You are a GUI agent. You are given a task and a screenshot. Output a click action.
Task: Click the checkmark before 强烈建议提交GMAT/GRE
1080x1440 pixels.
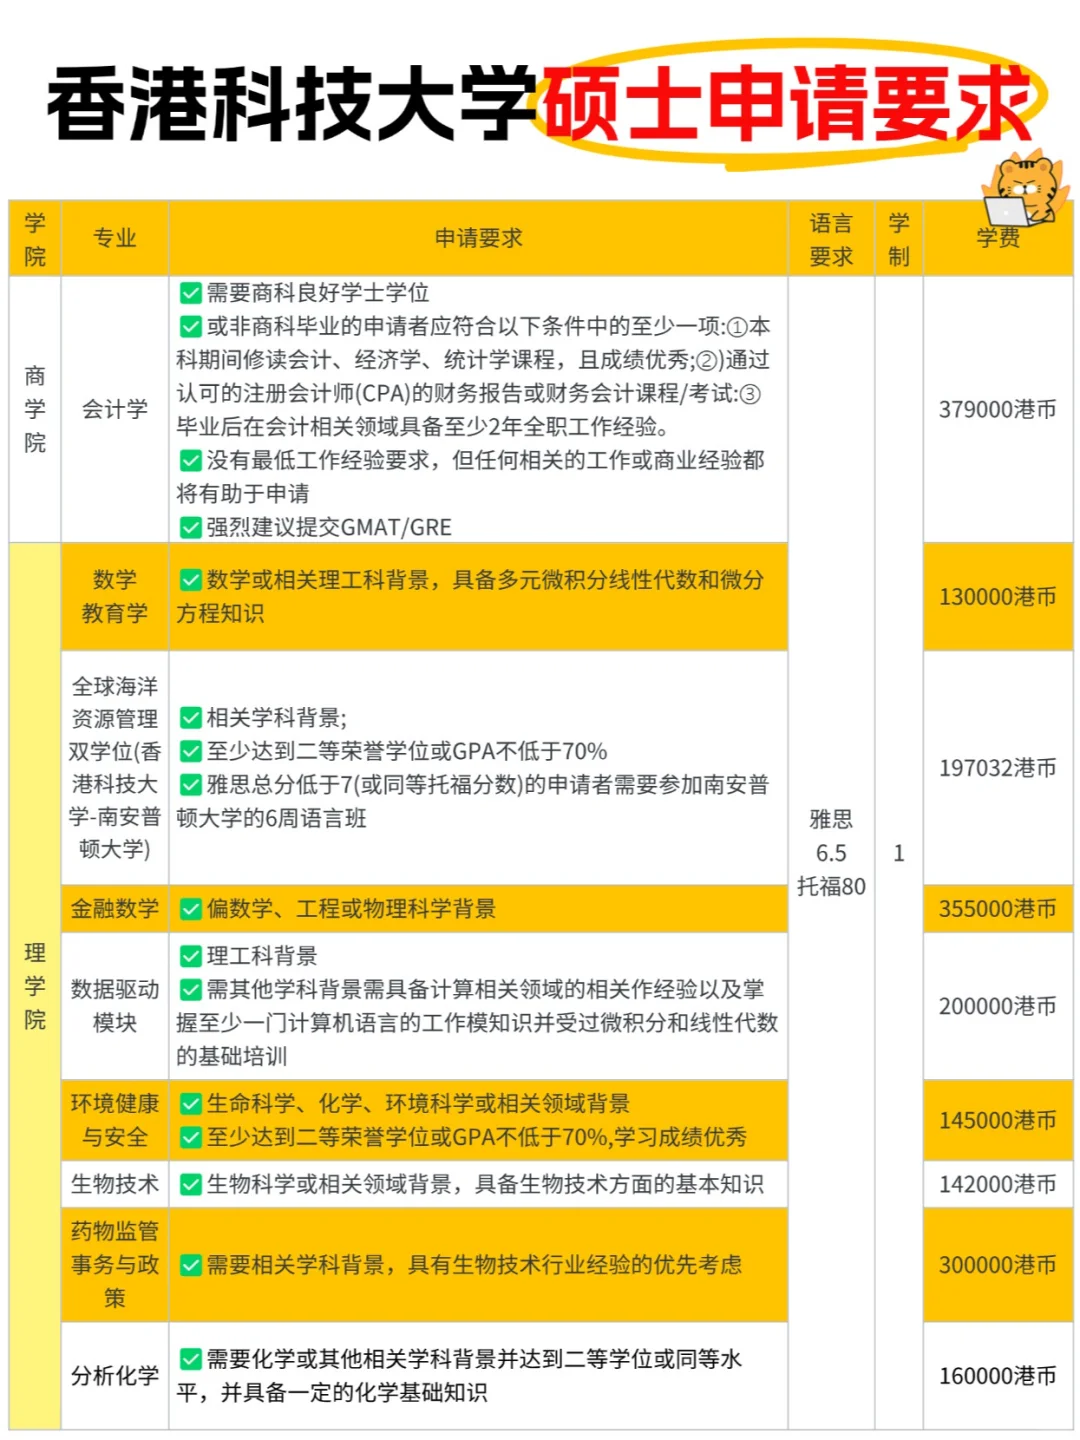[x=189, y=527]
